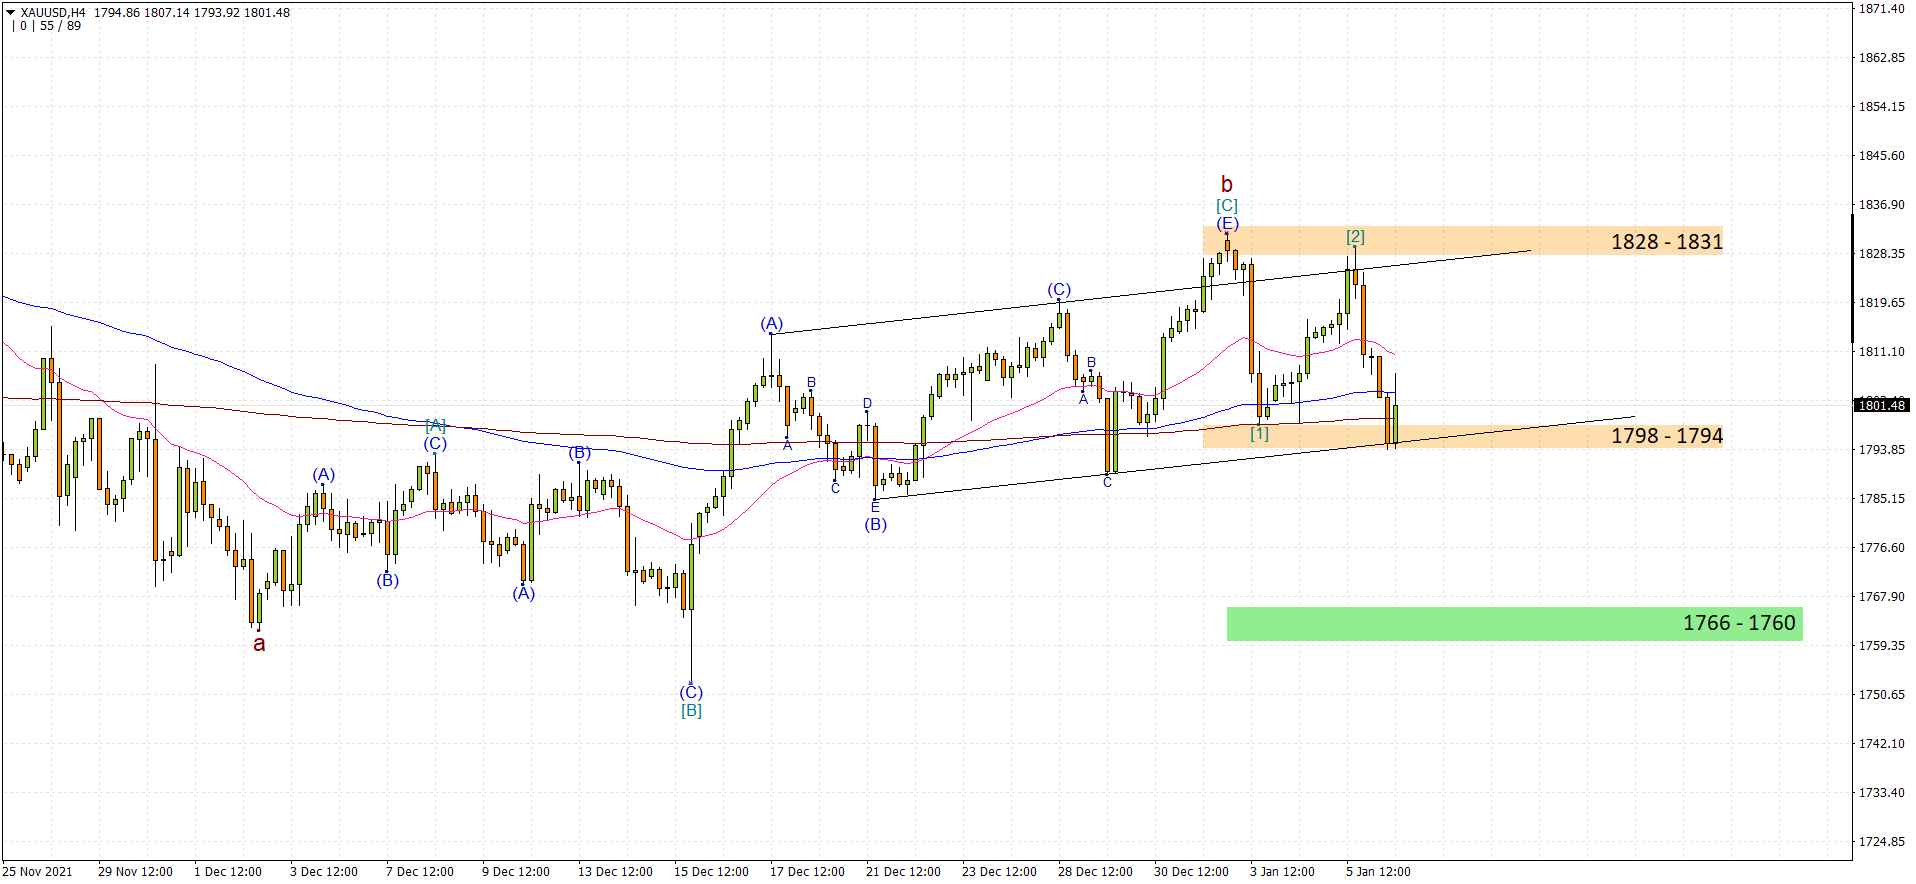Click the 1811.10 price axis label
The height and width of the screenshot is (884, 1916).
pyautogui.click(x=1881, y=352)
